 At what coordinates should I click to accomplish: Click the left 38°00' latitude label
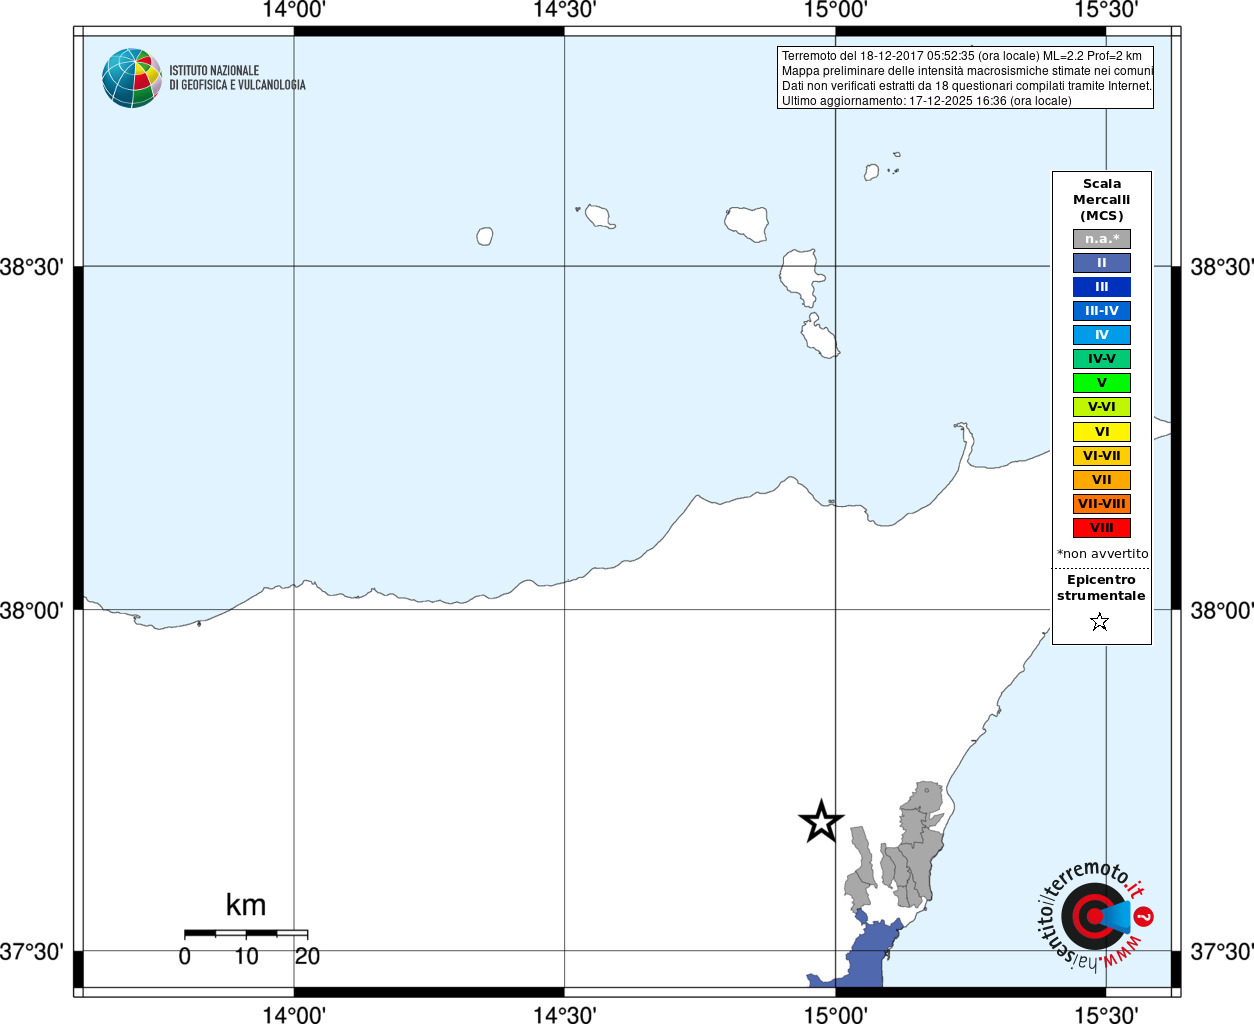click(x=32, y=610)
